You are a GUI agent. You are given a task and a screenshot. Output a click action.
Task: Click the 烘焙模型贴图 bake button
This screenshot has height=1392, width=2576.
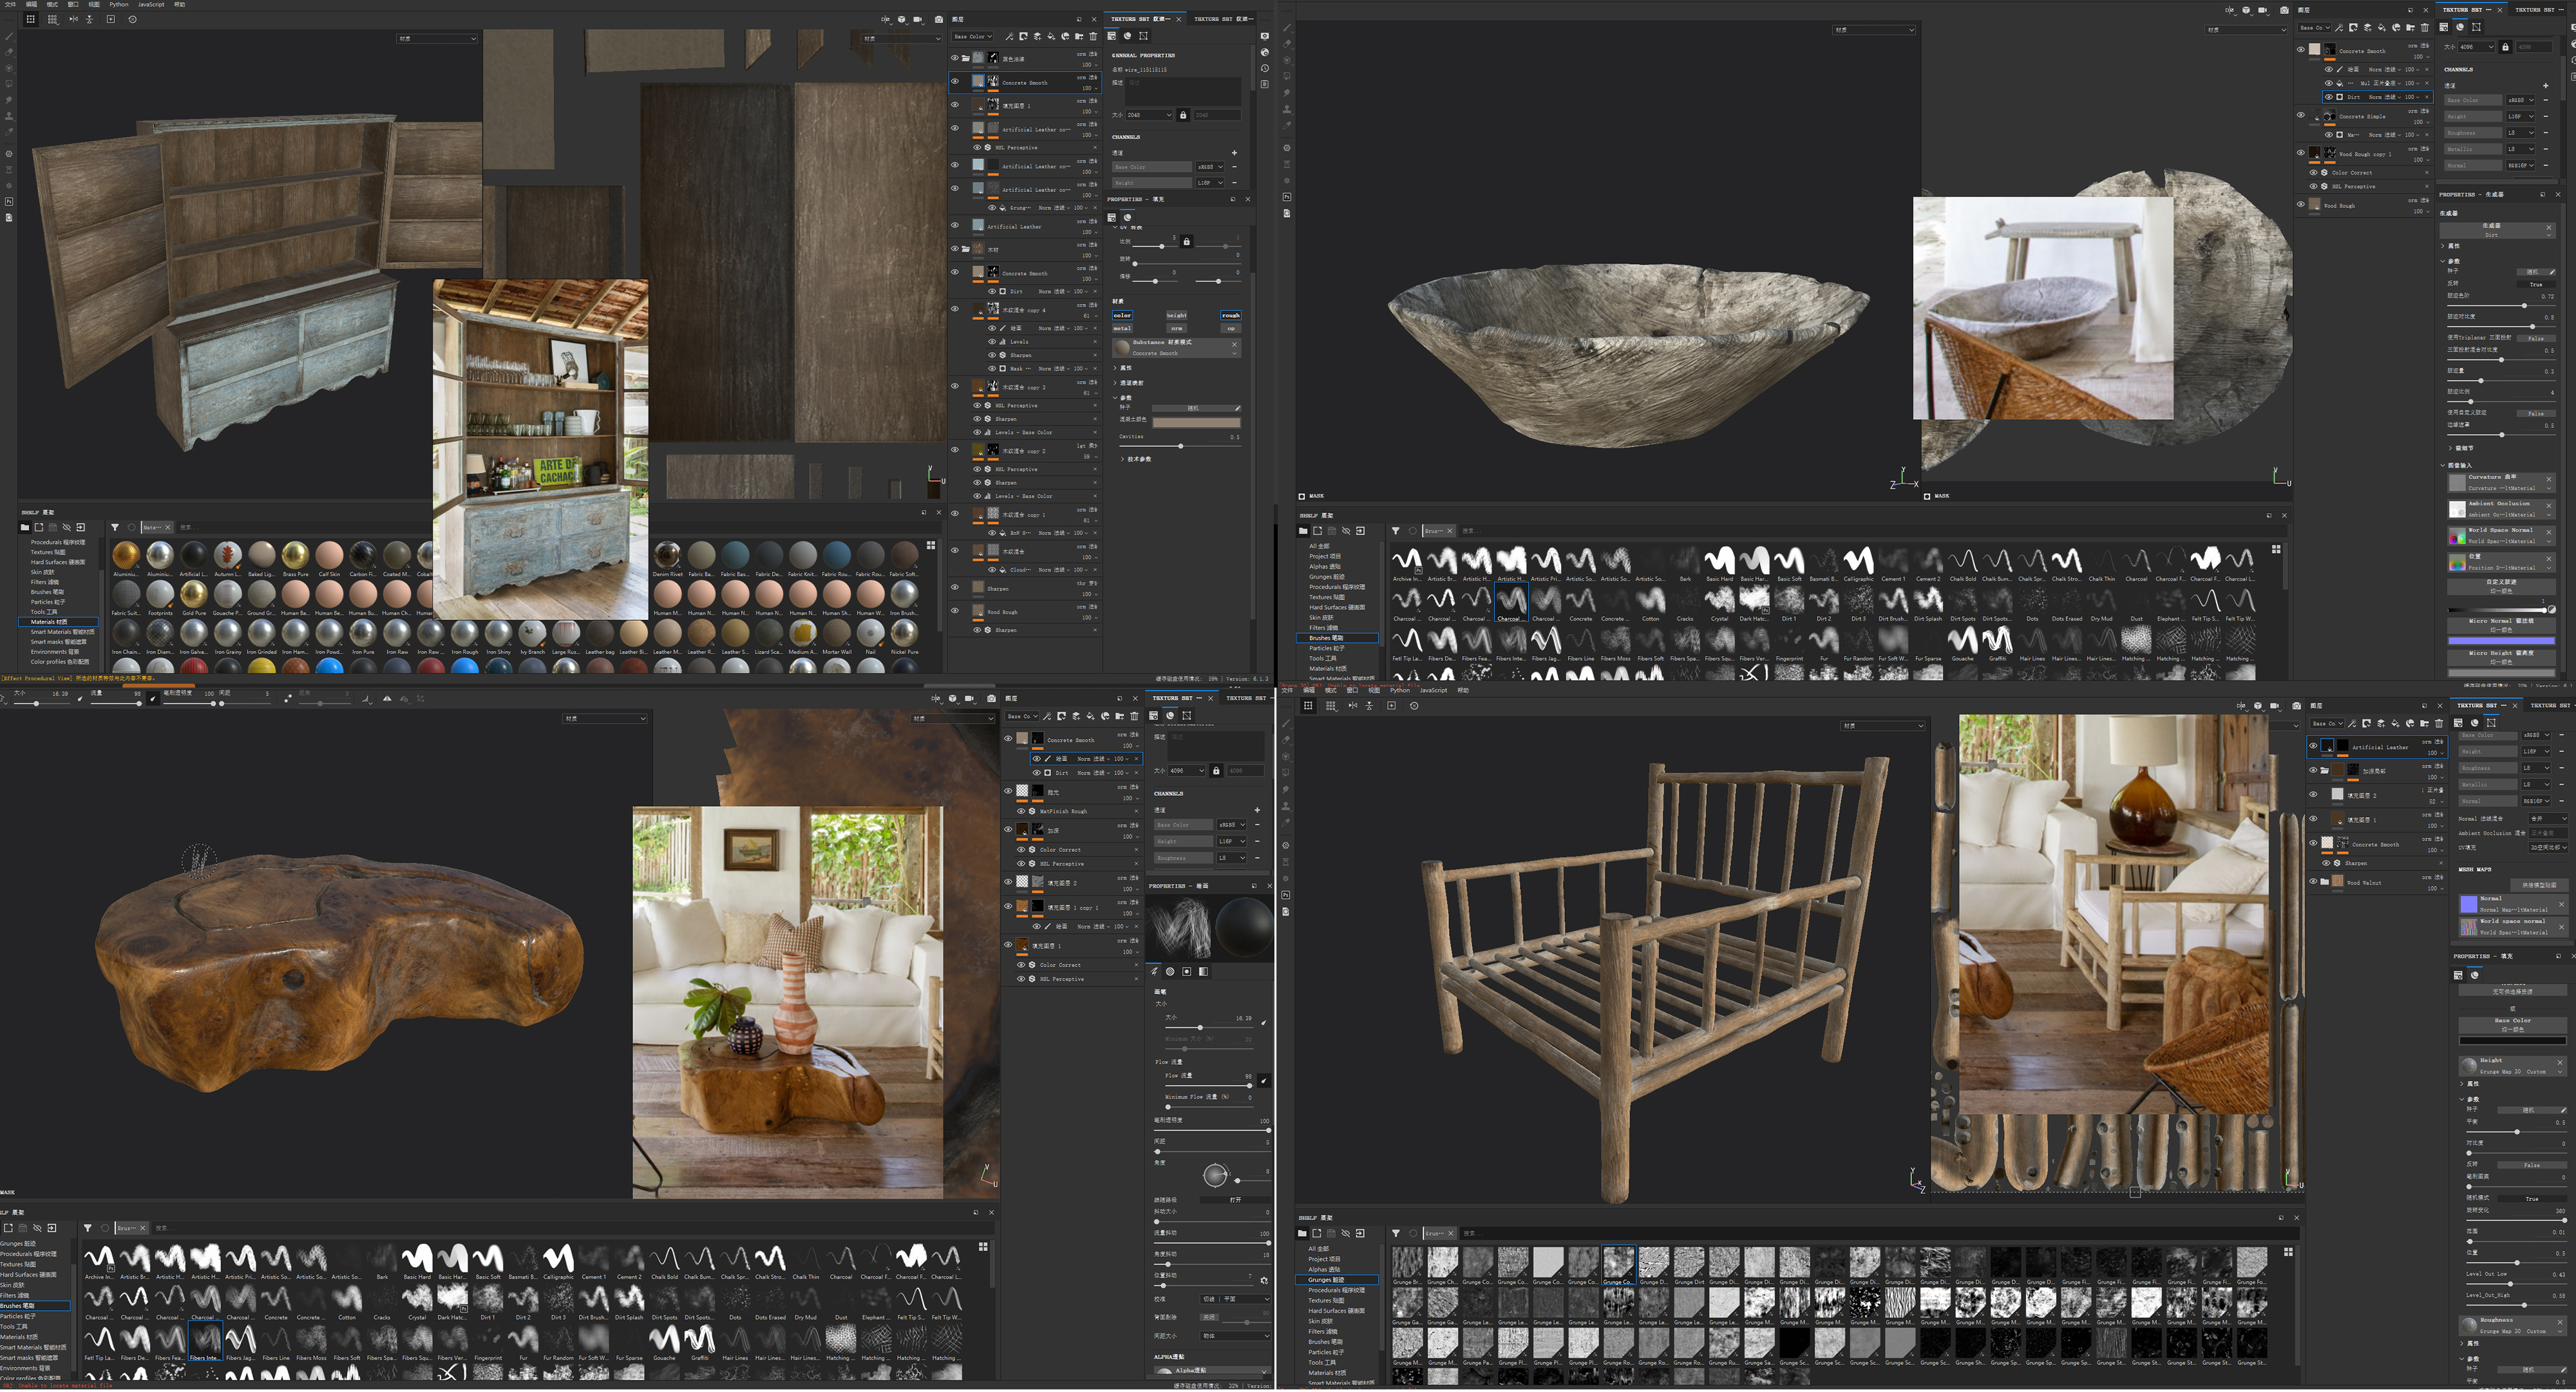2539,885
